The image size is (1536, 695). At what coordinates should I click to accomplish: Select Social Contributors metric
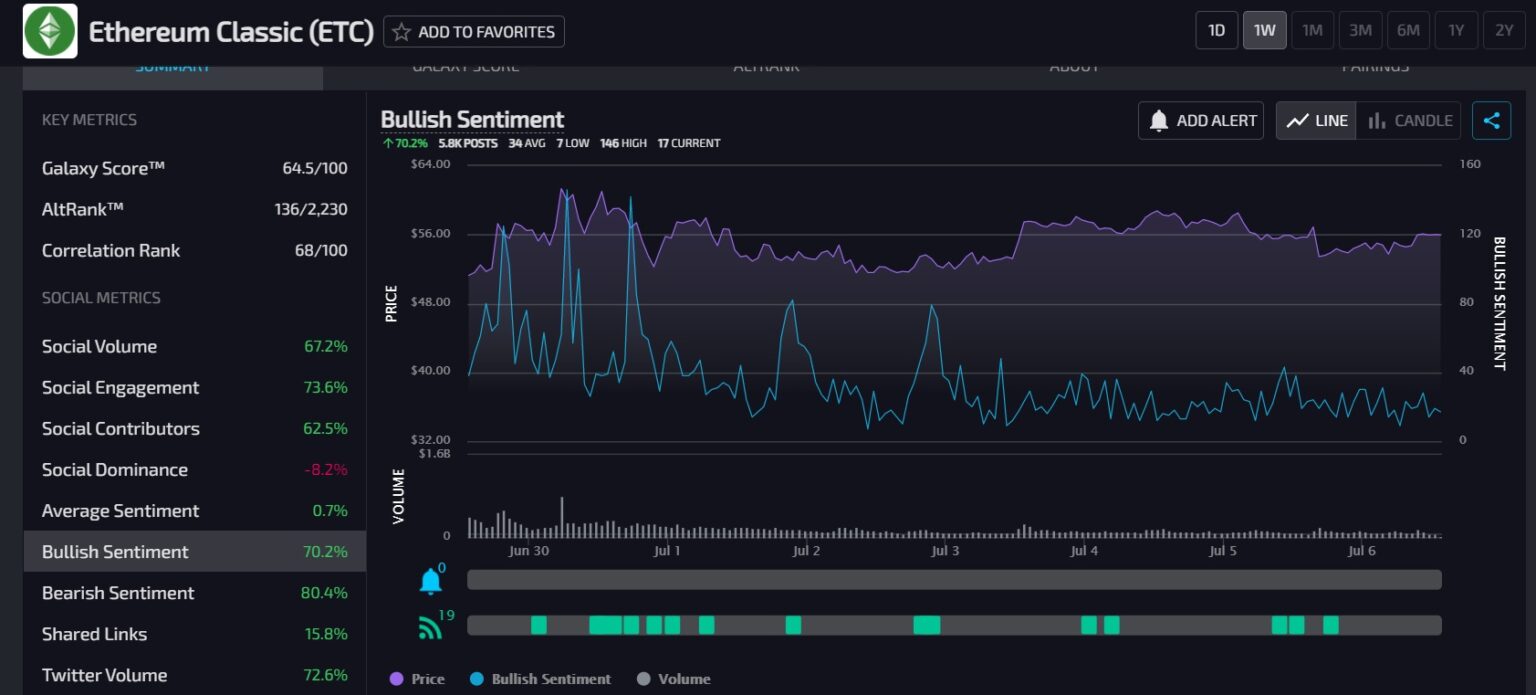[x=195, y=428]
